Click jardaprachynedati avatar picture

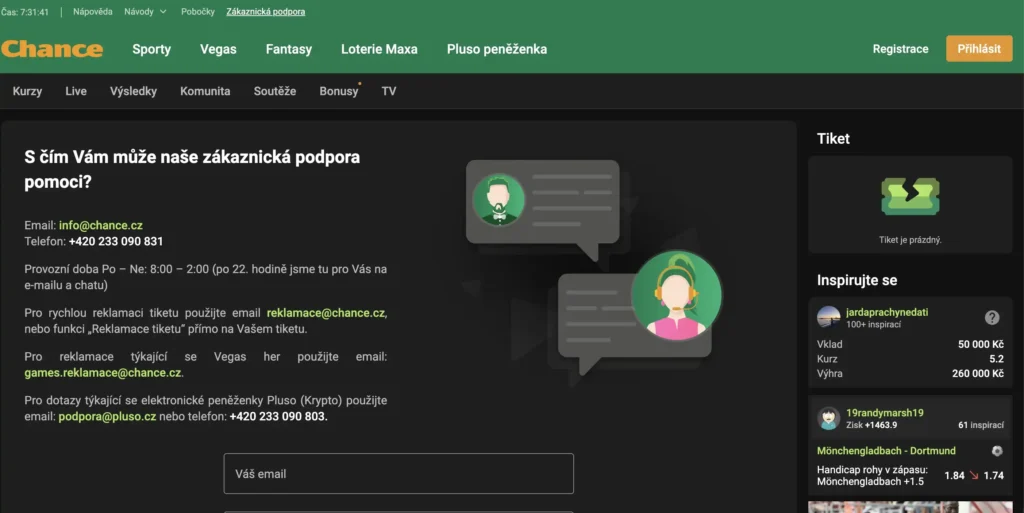[829, 317]
